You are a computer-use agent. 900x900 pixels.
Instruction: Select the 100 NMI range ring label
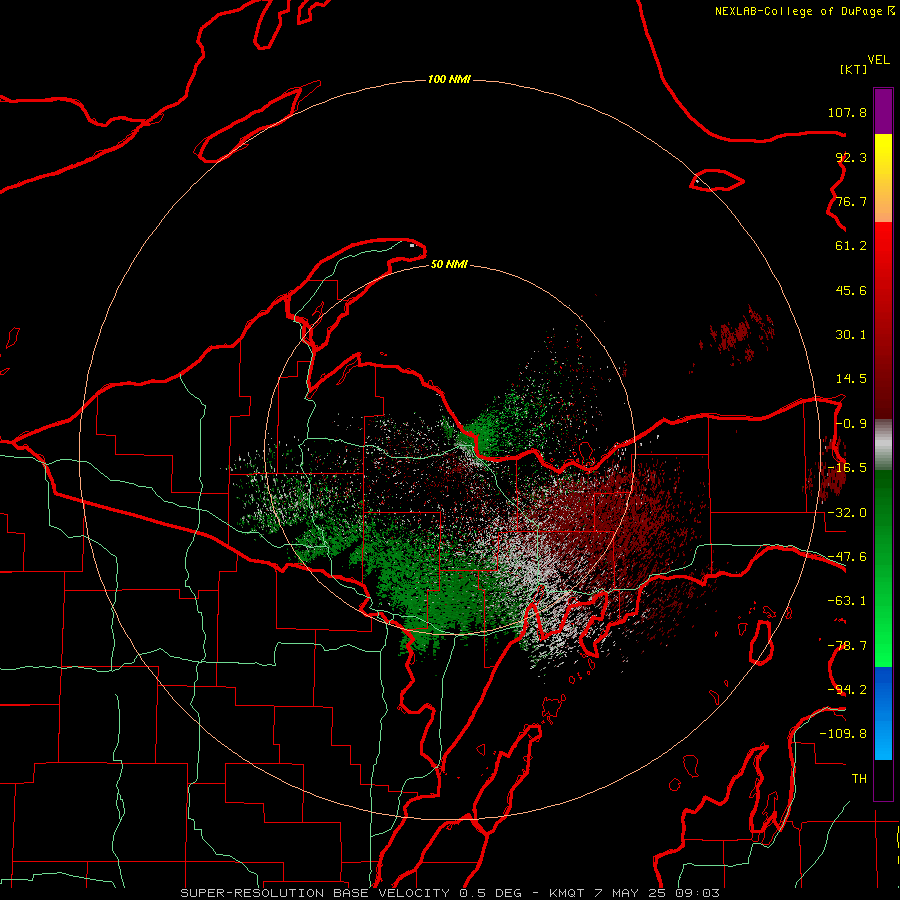tap(449, 79)
